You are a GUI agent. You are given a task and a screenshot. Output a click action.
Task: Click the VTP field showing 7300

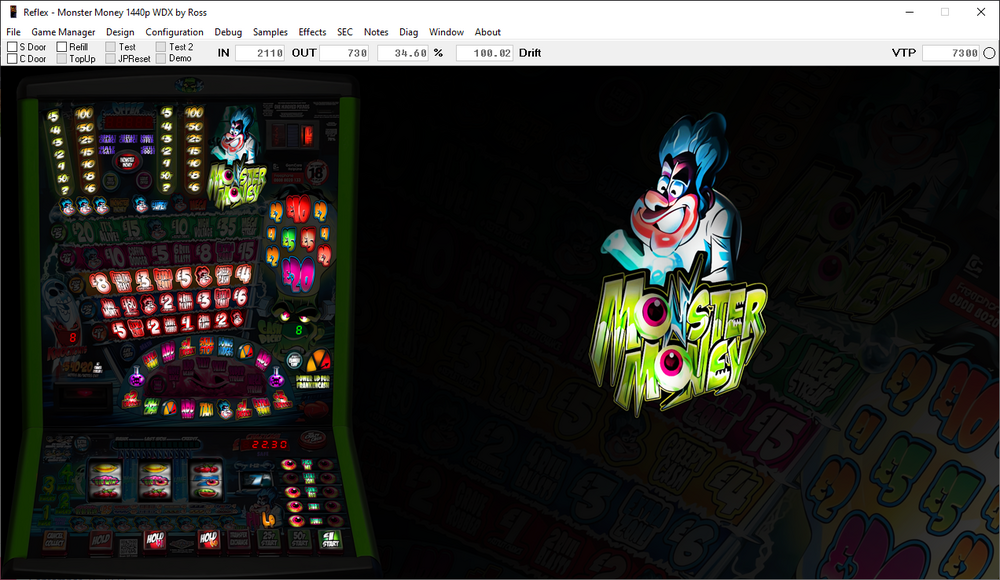point(951,53)
